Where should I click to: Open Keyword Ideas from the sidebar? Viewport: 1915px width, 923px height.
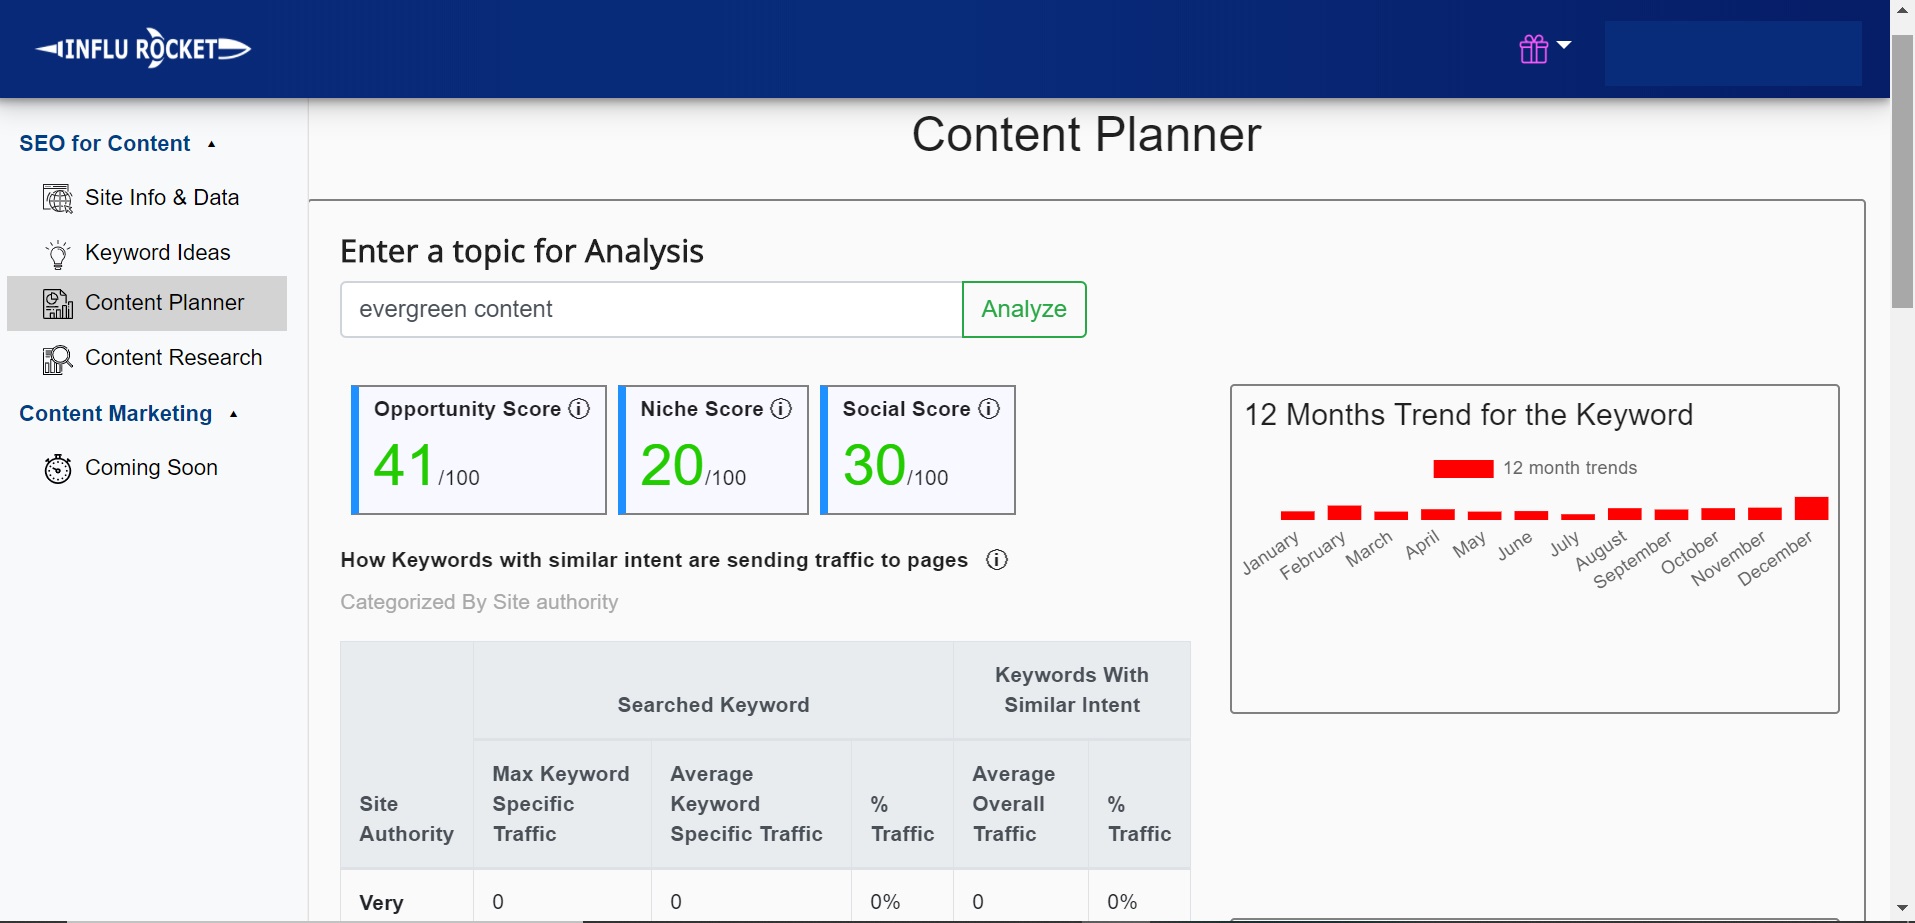(x=157, y=253)
